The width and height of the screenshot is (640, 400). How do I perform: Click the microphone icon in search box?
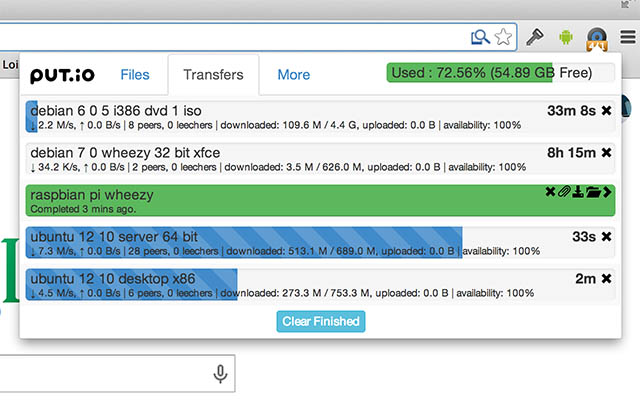click(x=220, y=374)
